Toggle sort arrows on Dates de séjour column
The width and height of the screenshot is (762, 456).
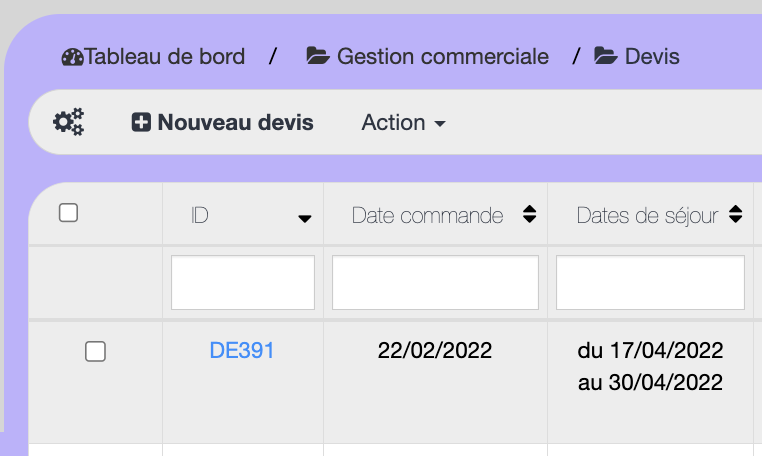[735, 215]
